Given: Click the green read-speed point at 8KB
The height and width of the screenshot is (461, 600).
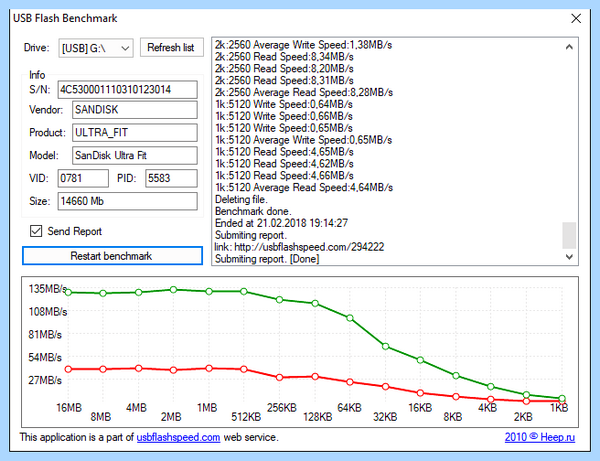Looking at the screenshot, I should click(x=456, y=376).
